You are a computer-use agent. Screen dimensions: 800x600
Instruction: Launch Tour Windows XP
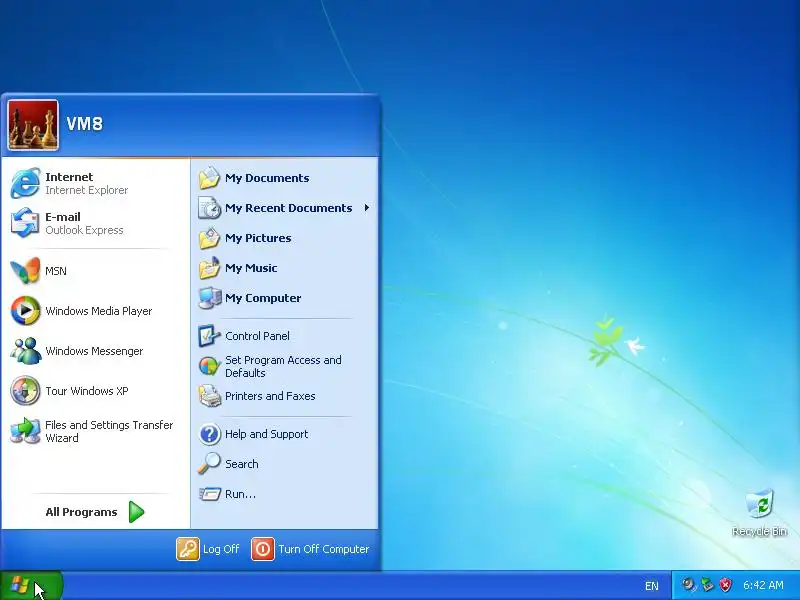tap(95, 391)
